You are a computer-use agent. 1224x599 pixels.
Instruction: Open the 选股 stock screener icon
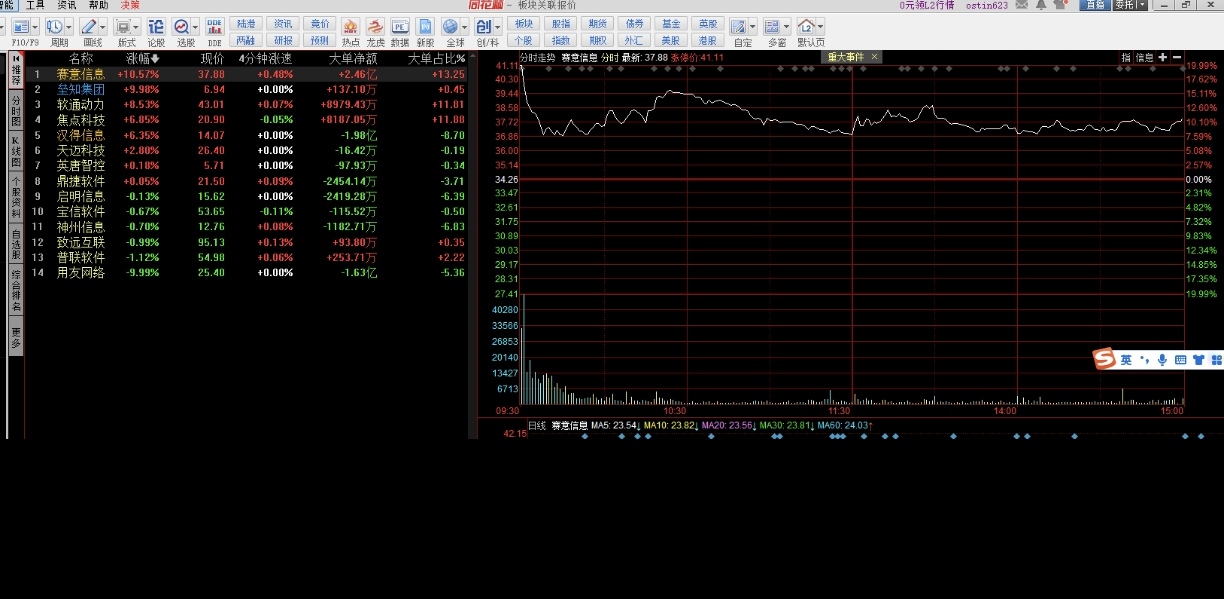click(x=181, y=26)
